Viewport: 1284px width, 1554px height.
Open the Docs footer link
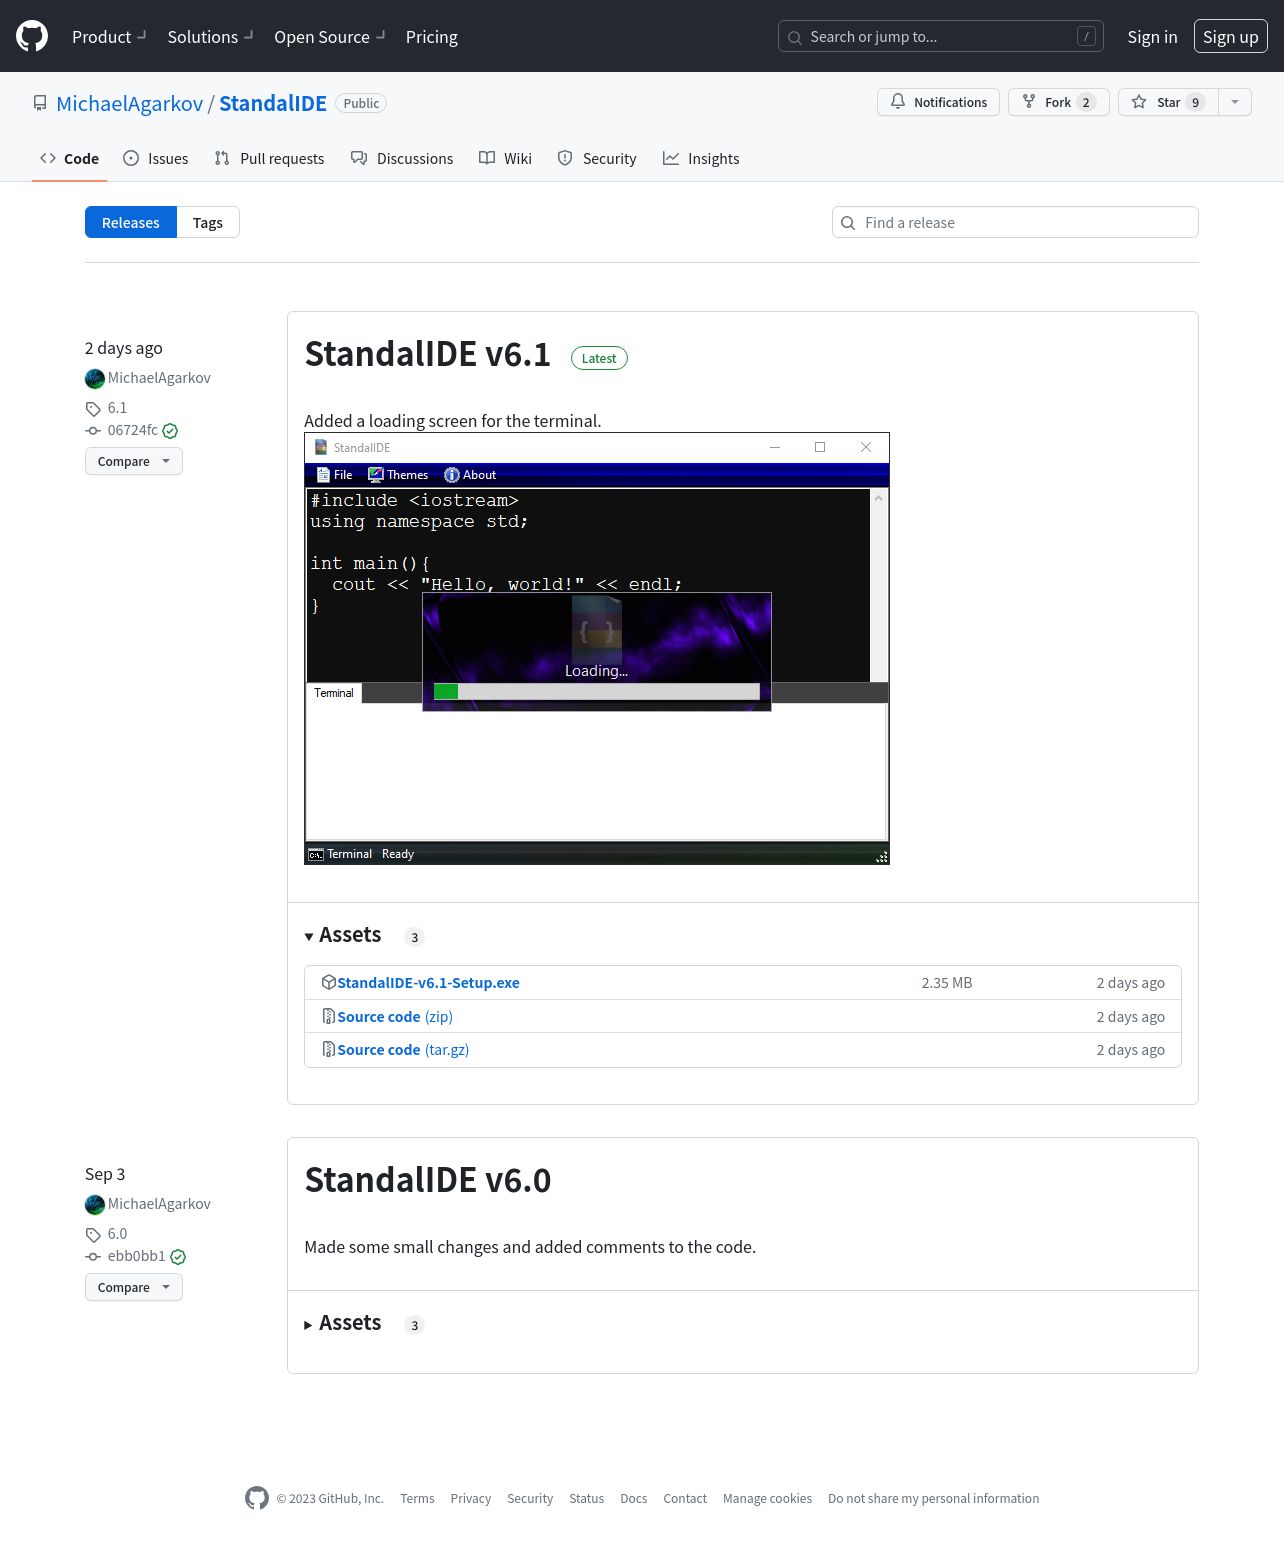tap(633, 1498)
